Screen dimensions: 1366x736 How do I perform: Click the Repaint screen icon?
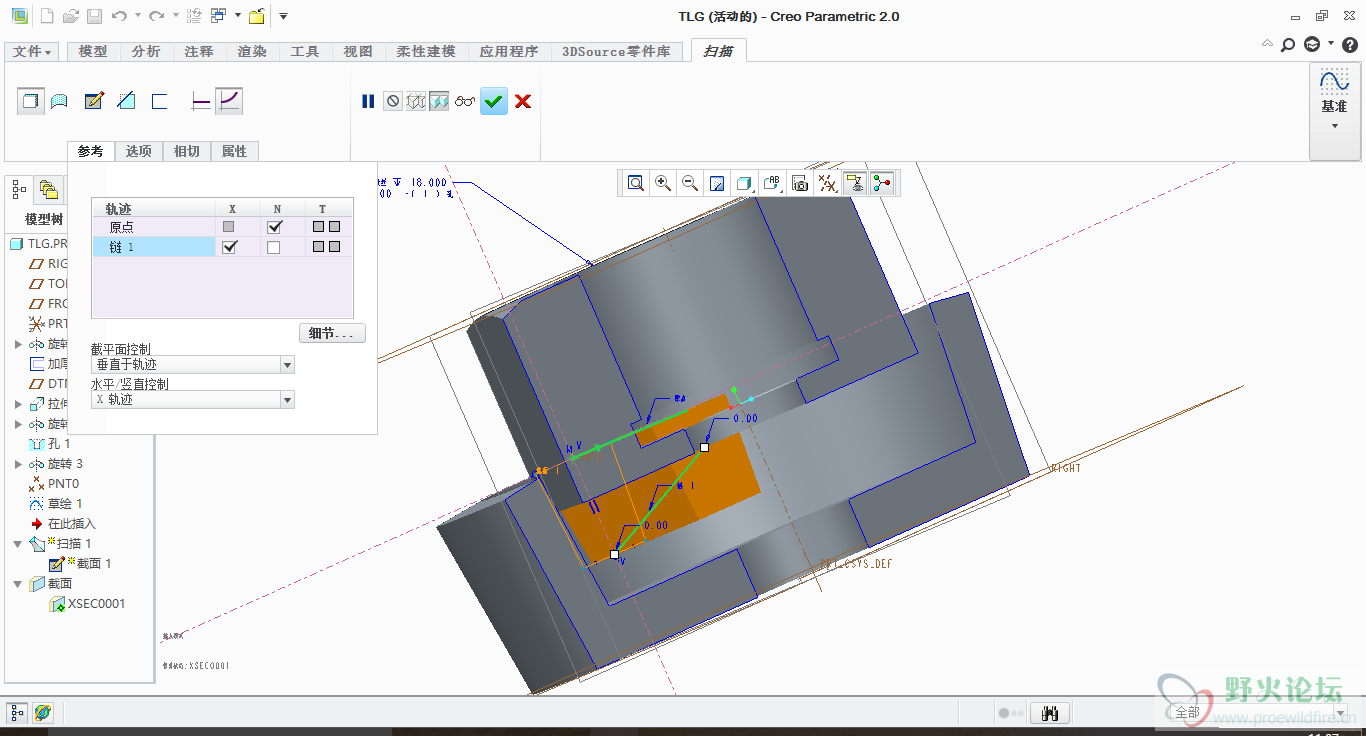point(717,183)
